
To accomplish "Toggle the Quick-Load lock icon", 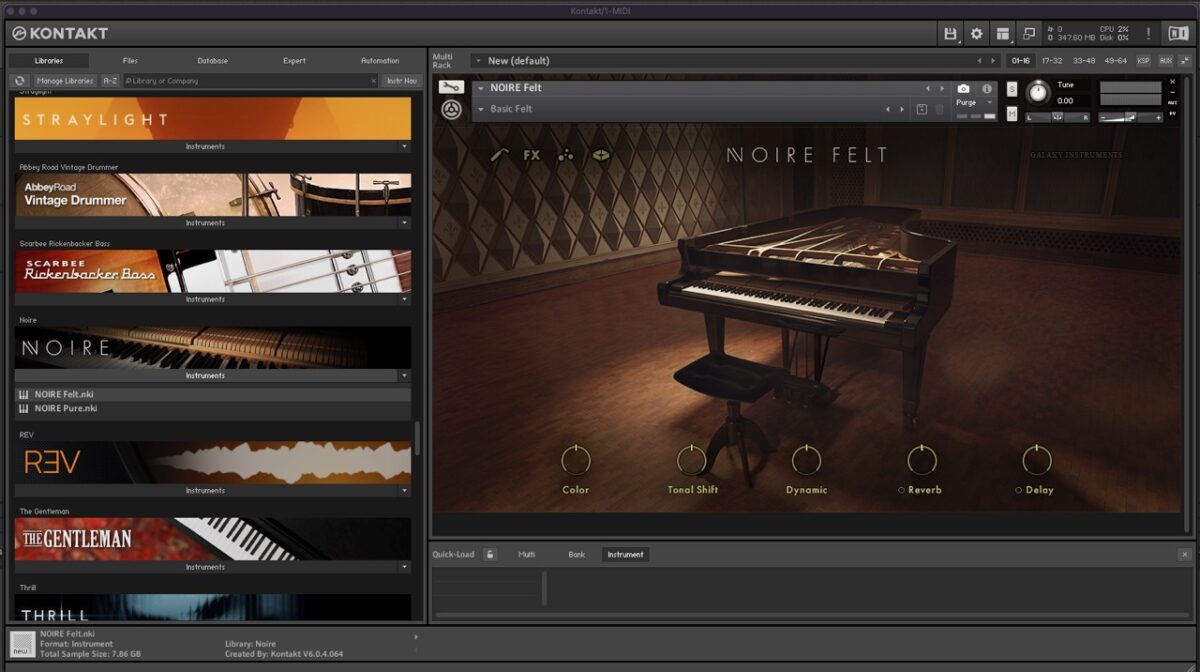I will 490,554.
